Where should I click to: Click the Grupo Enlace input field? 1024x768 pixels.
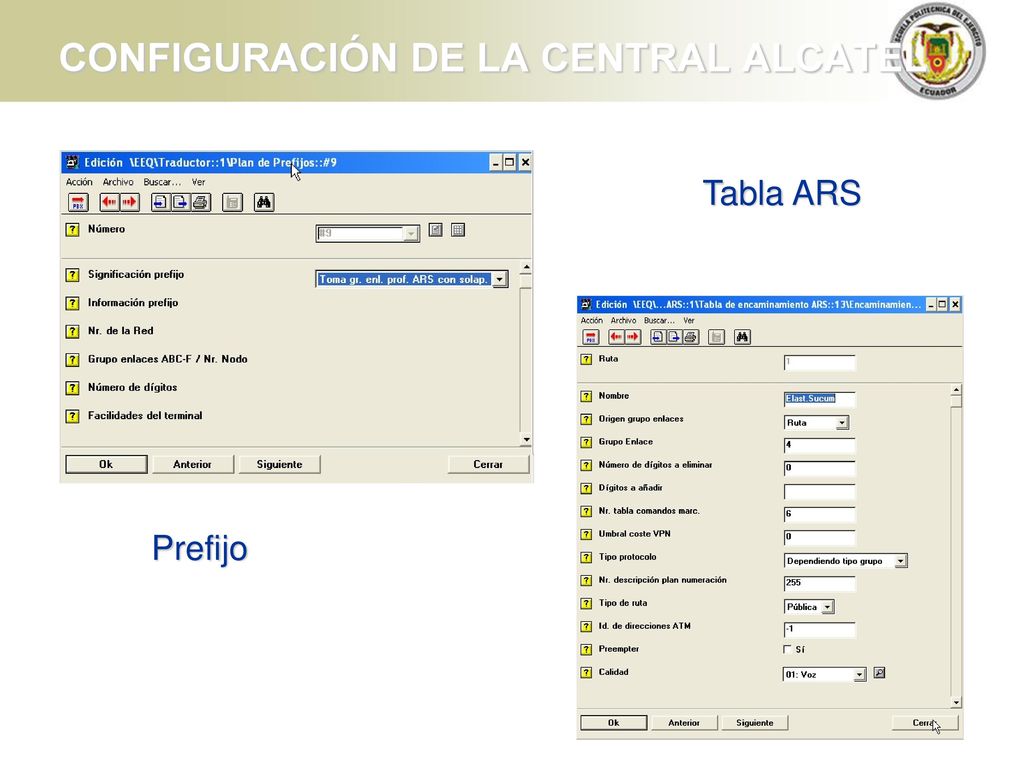click(x=819, y=445)
